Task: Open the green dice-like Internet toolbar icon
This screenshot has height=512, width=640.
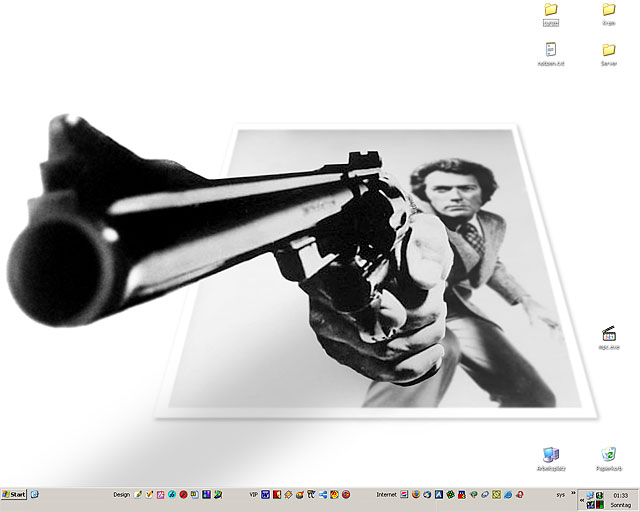Action: (x=450, y=494)
